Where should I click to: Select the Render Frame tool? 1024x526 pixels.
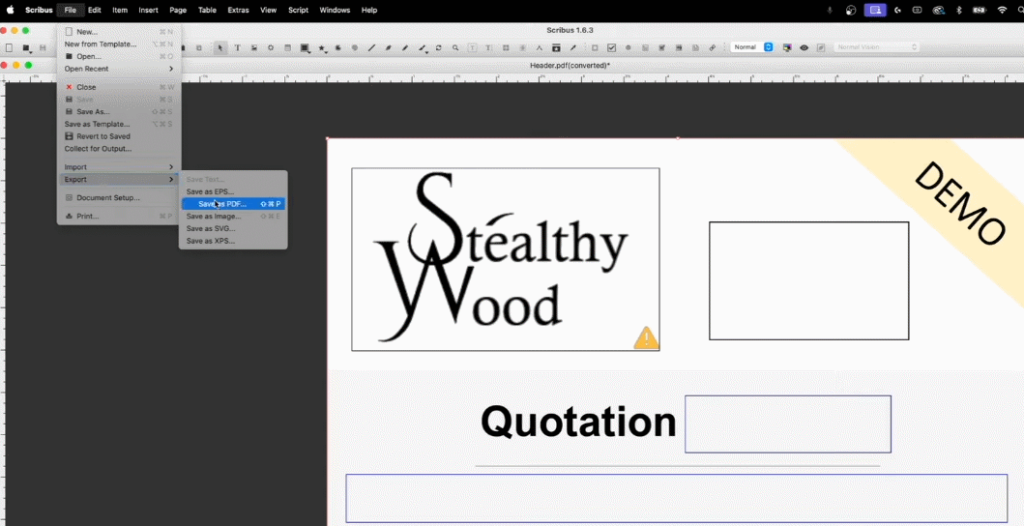point(270,48)
